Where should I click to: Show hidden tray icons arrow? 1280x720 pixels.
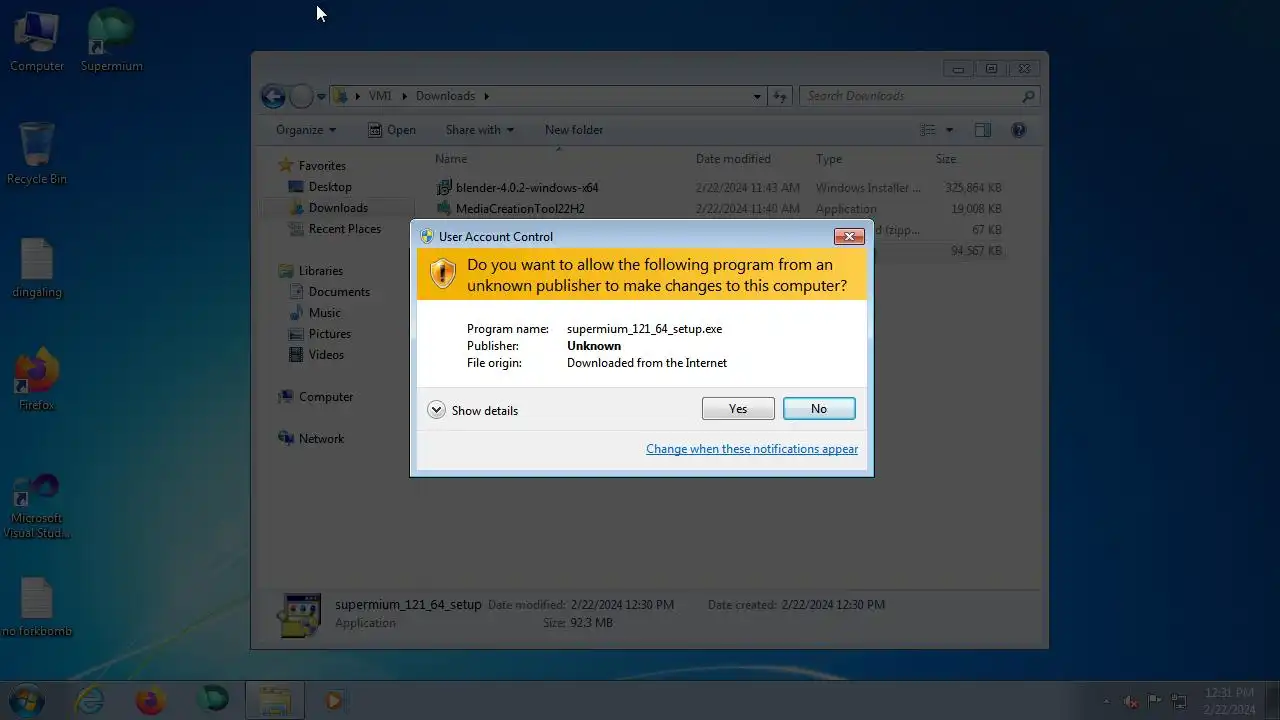click(1106, 701)
